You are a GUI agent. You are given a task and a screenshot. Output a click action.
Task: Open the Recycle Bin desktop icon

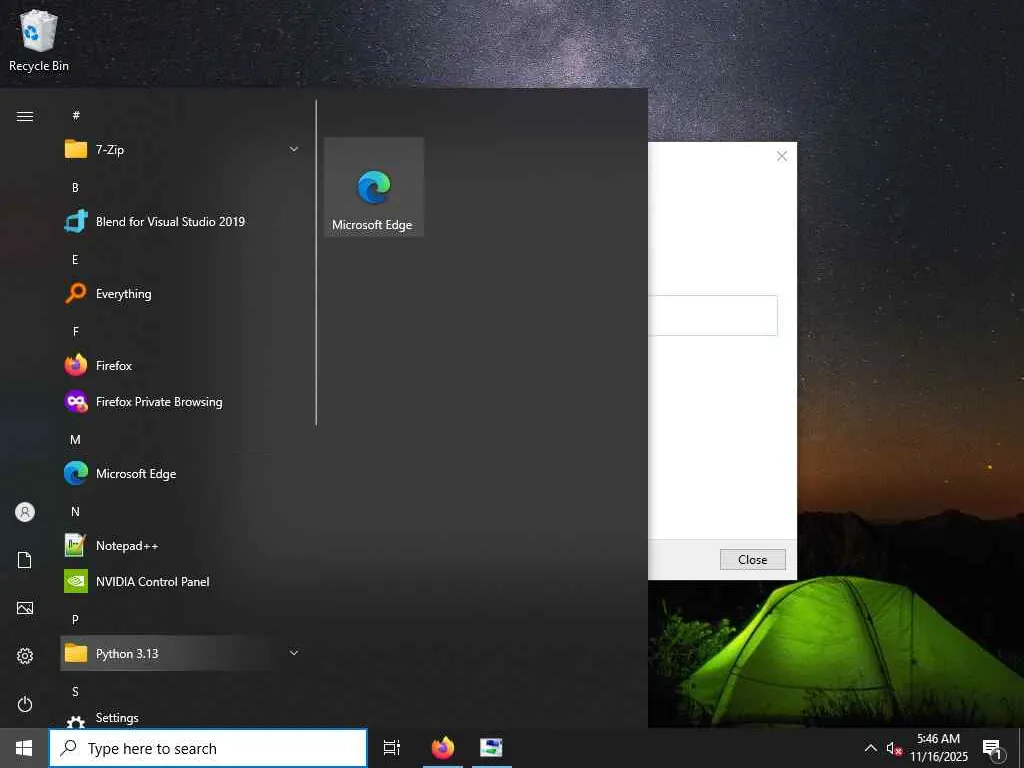pyautogui.click(x=39, y=40)
